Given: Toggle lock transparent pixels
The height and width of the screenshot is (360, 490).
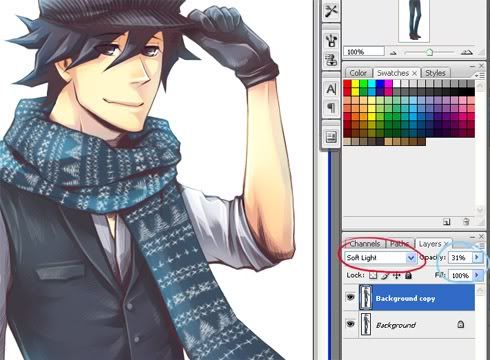Looking at the screenshot, I should [373, 275].
